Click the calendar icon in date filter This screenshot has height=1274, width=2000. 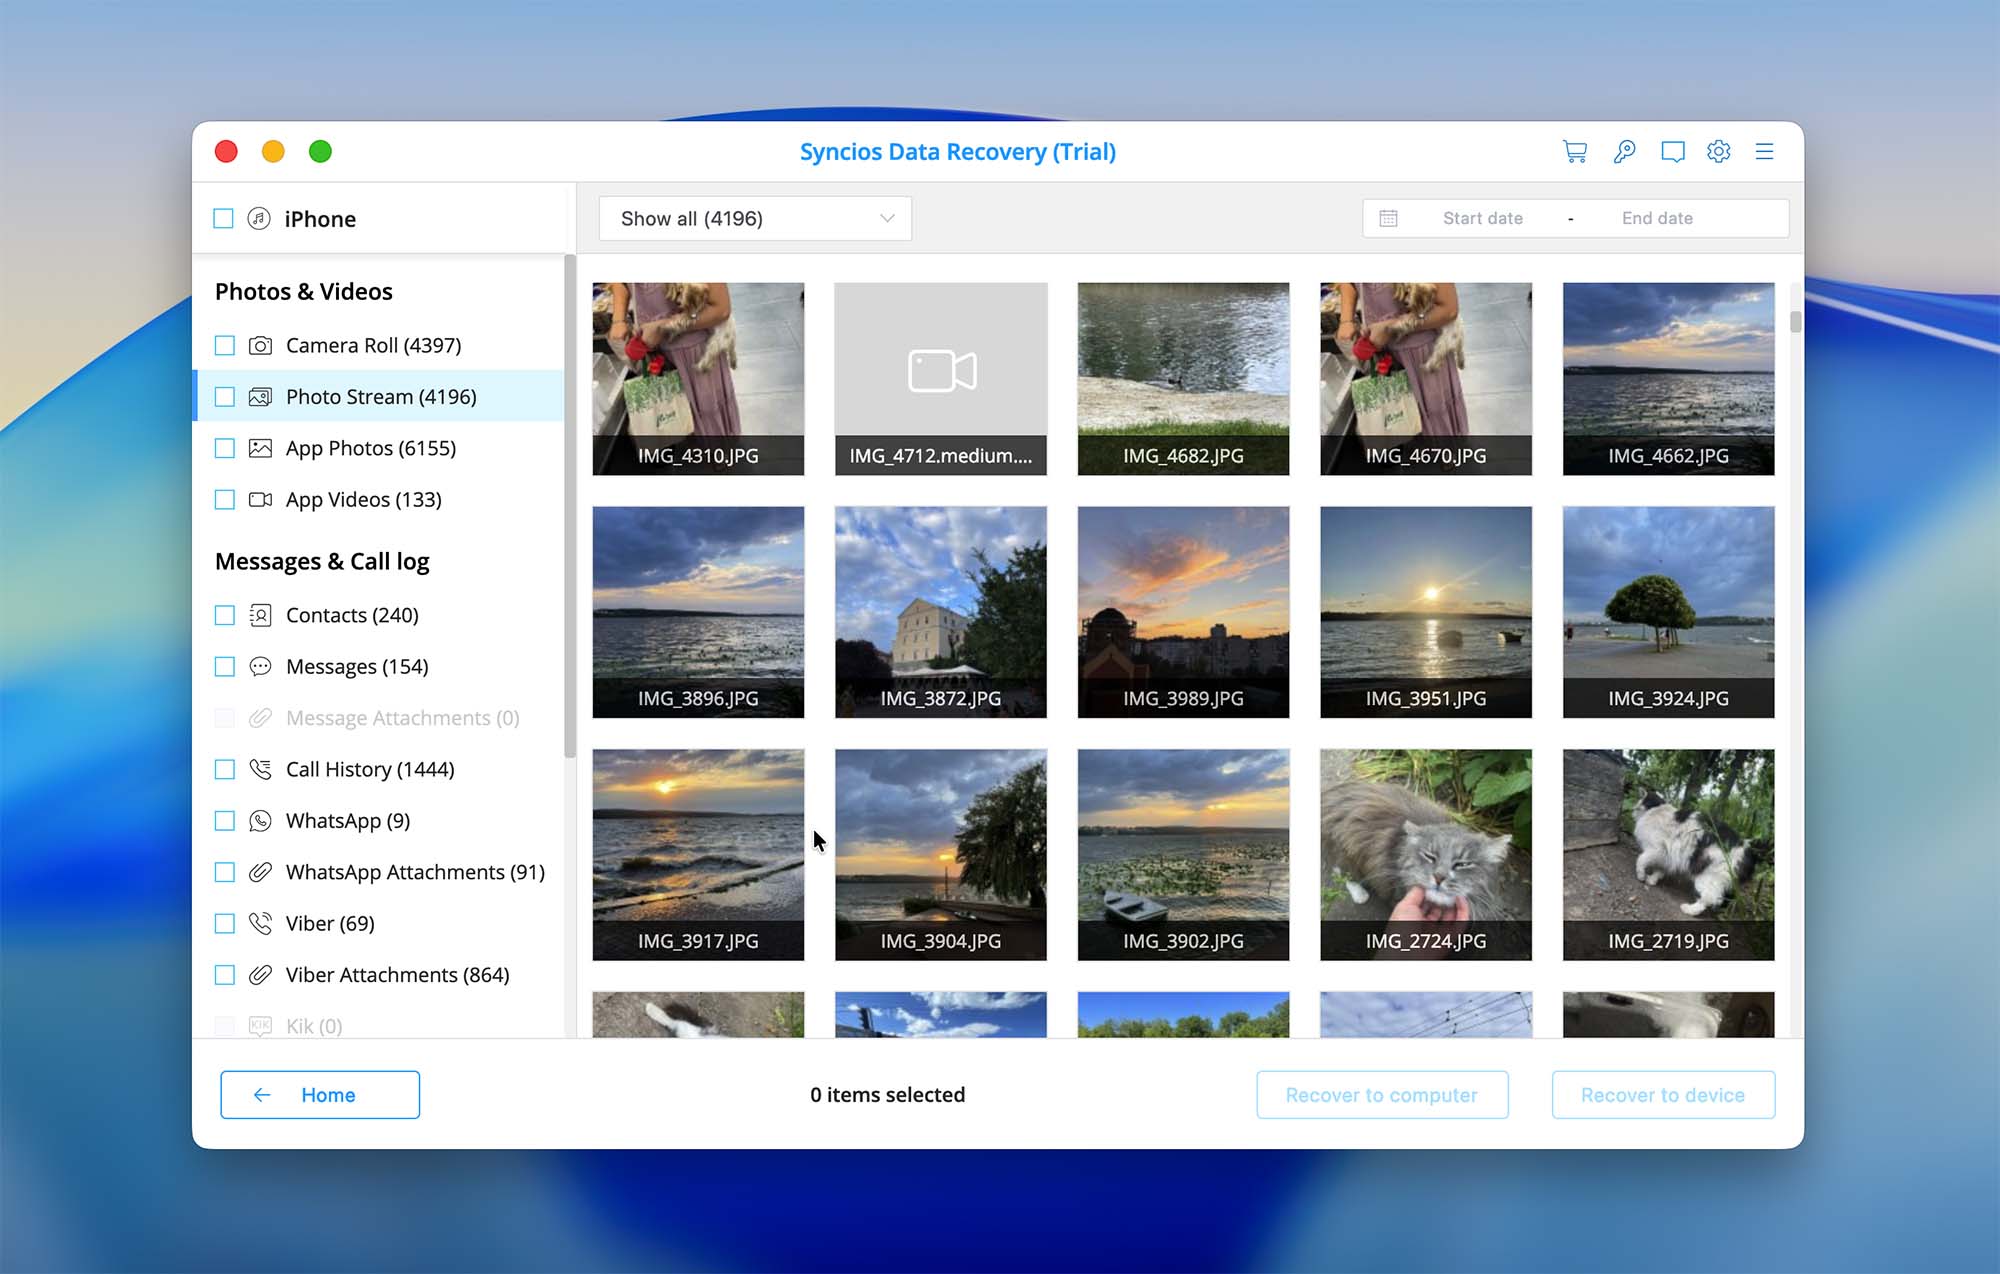tap(1388, 218)
